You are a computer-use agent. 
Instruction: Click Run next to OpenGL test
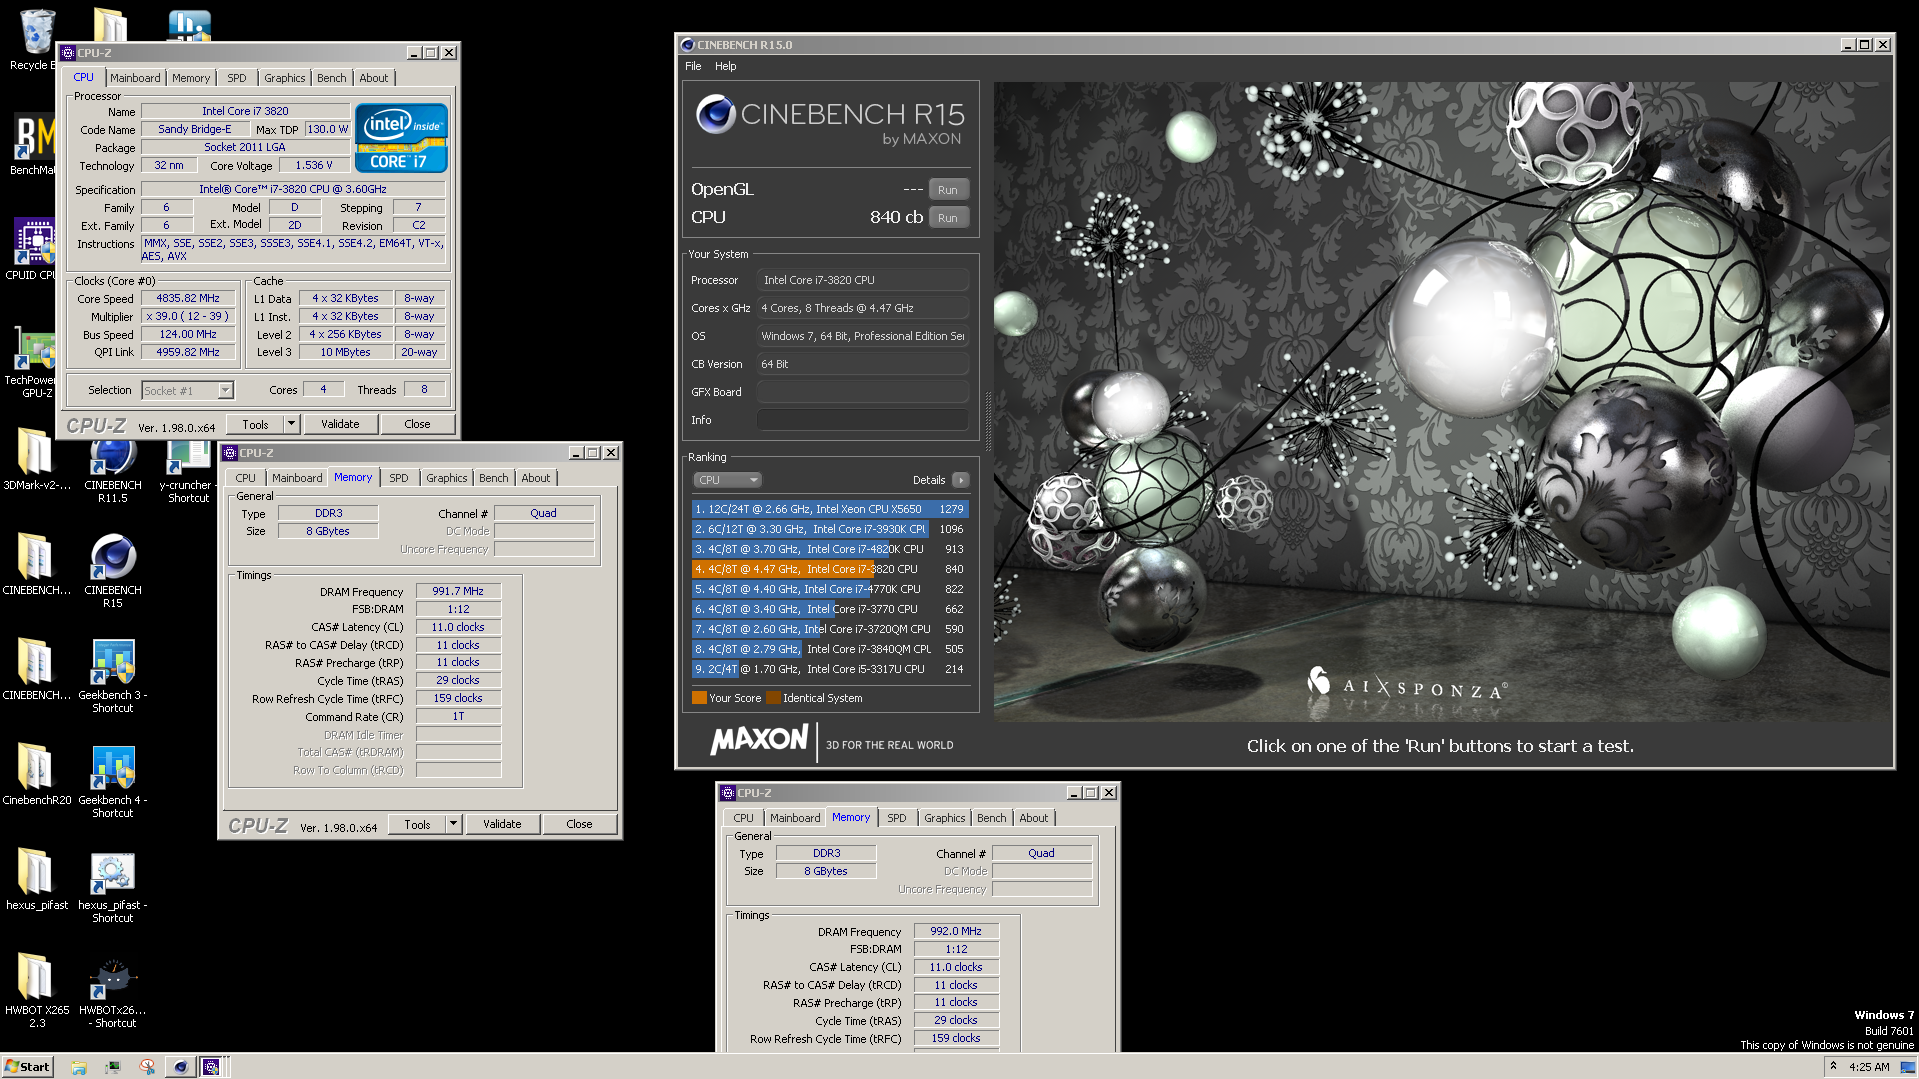coord(948,190)
